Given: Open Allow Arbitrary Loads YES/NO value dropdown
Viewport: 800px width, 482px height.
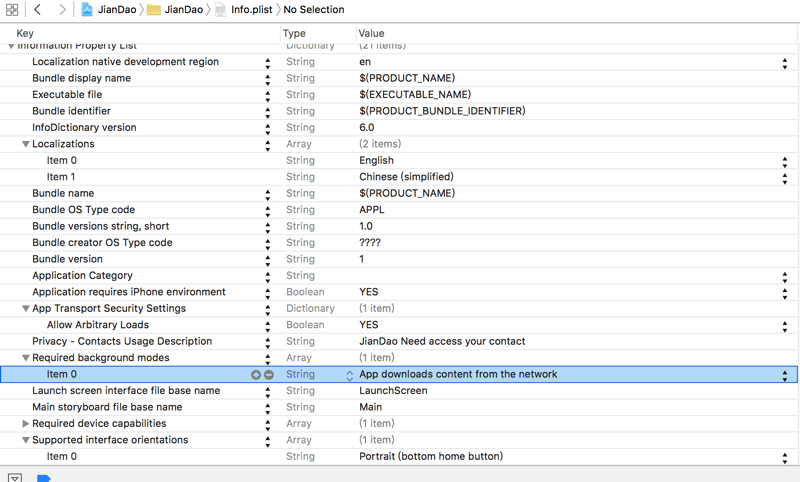Looking at the screenshot, I should [784, 326].
